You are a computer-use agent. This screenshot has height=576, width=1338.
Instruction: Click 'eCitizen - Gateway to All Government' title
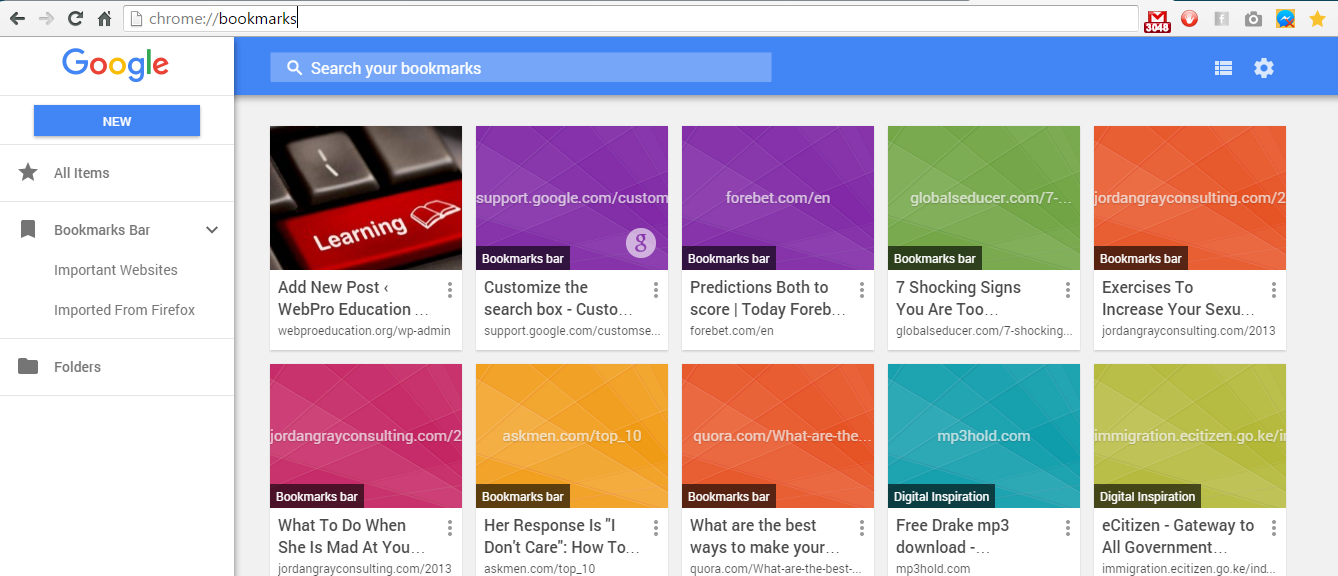coord(1178,536)
